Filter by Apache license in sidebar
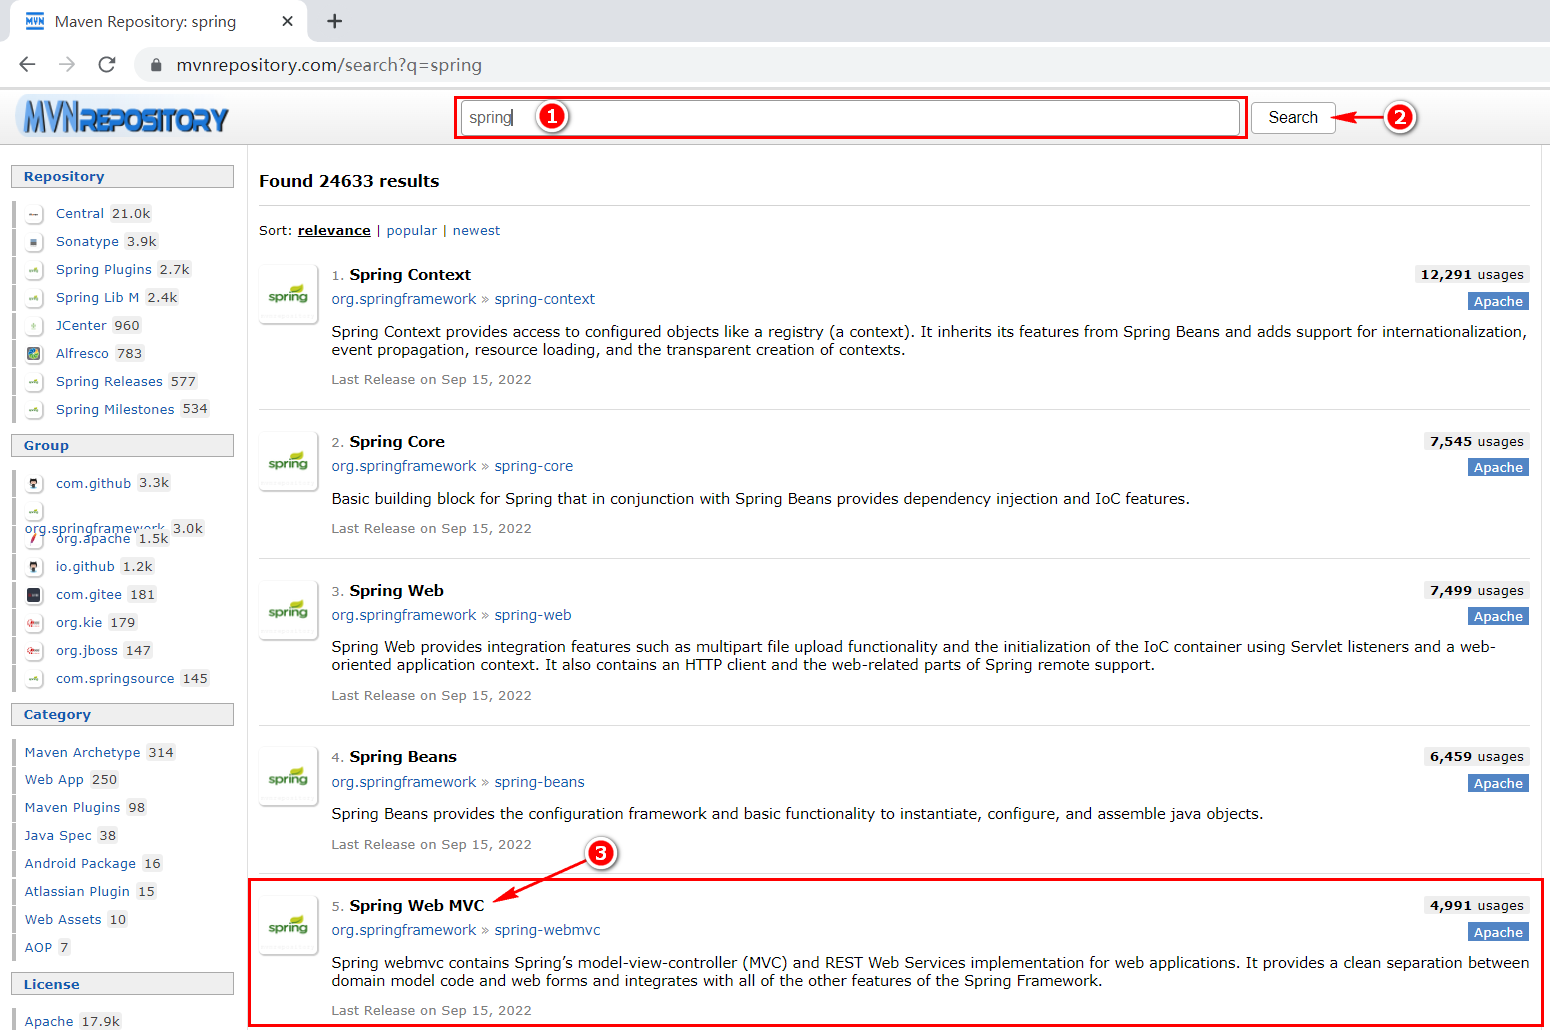1550x1030 pixels. tap(49, 1021)
